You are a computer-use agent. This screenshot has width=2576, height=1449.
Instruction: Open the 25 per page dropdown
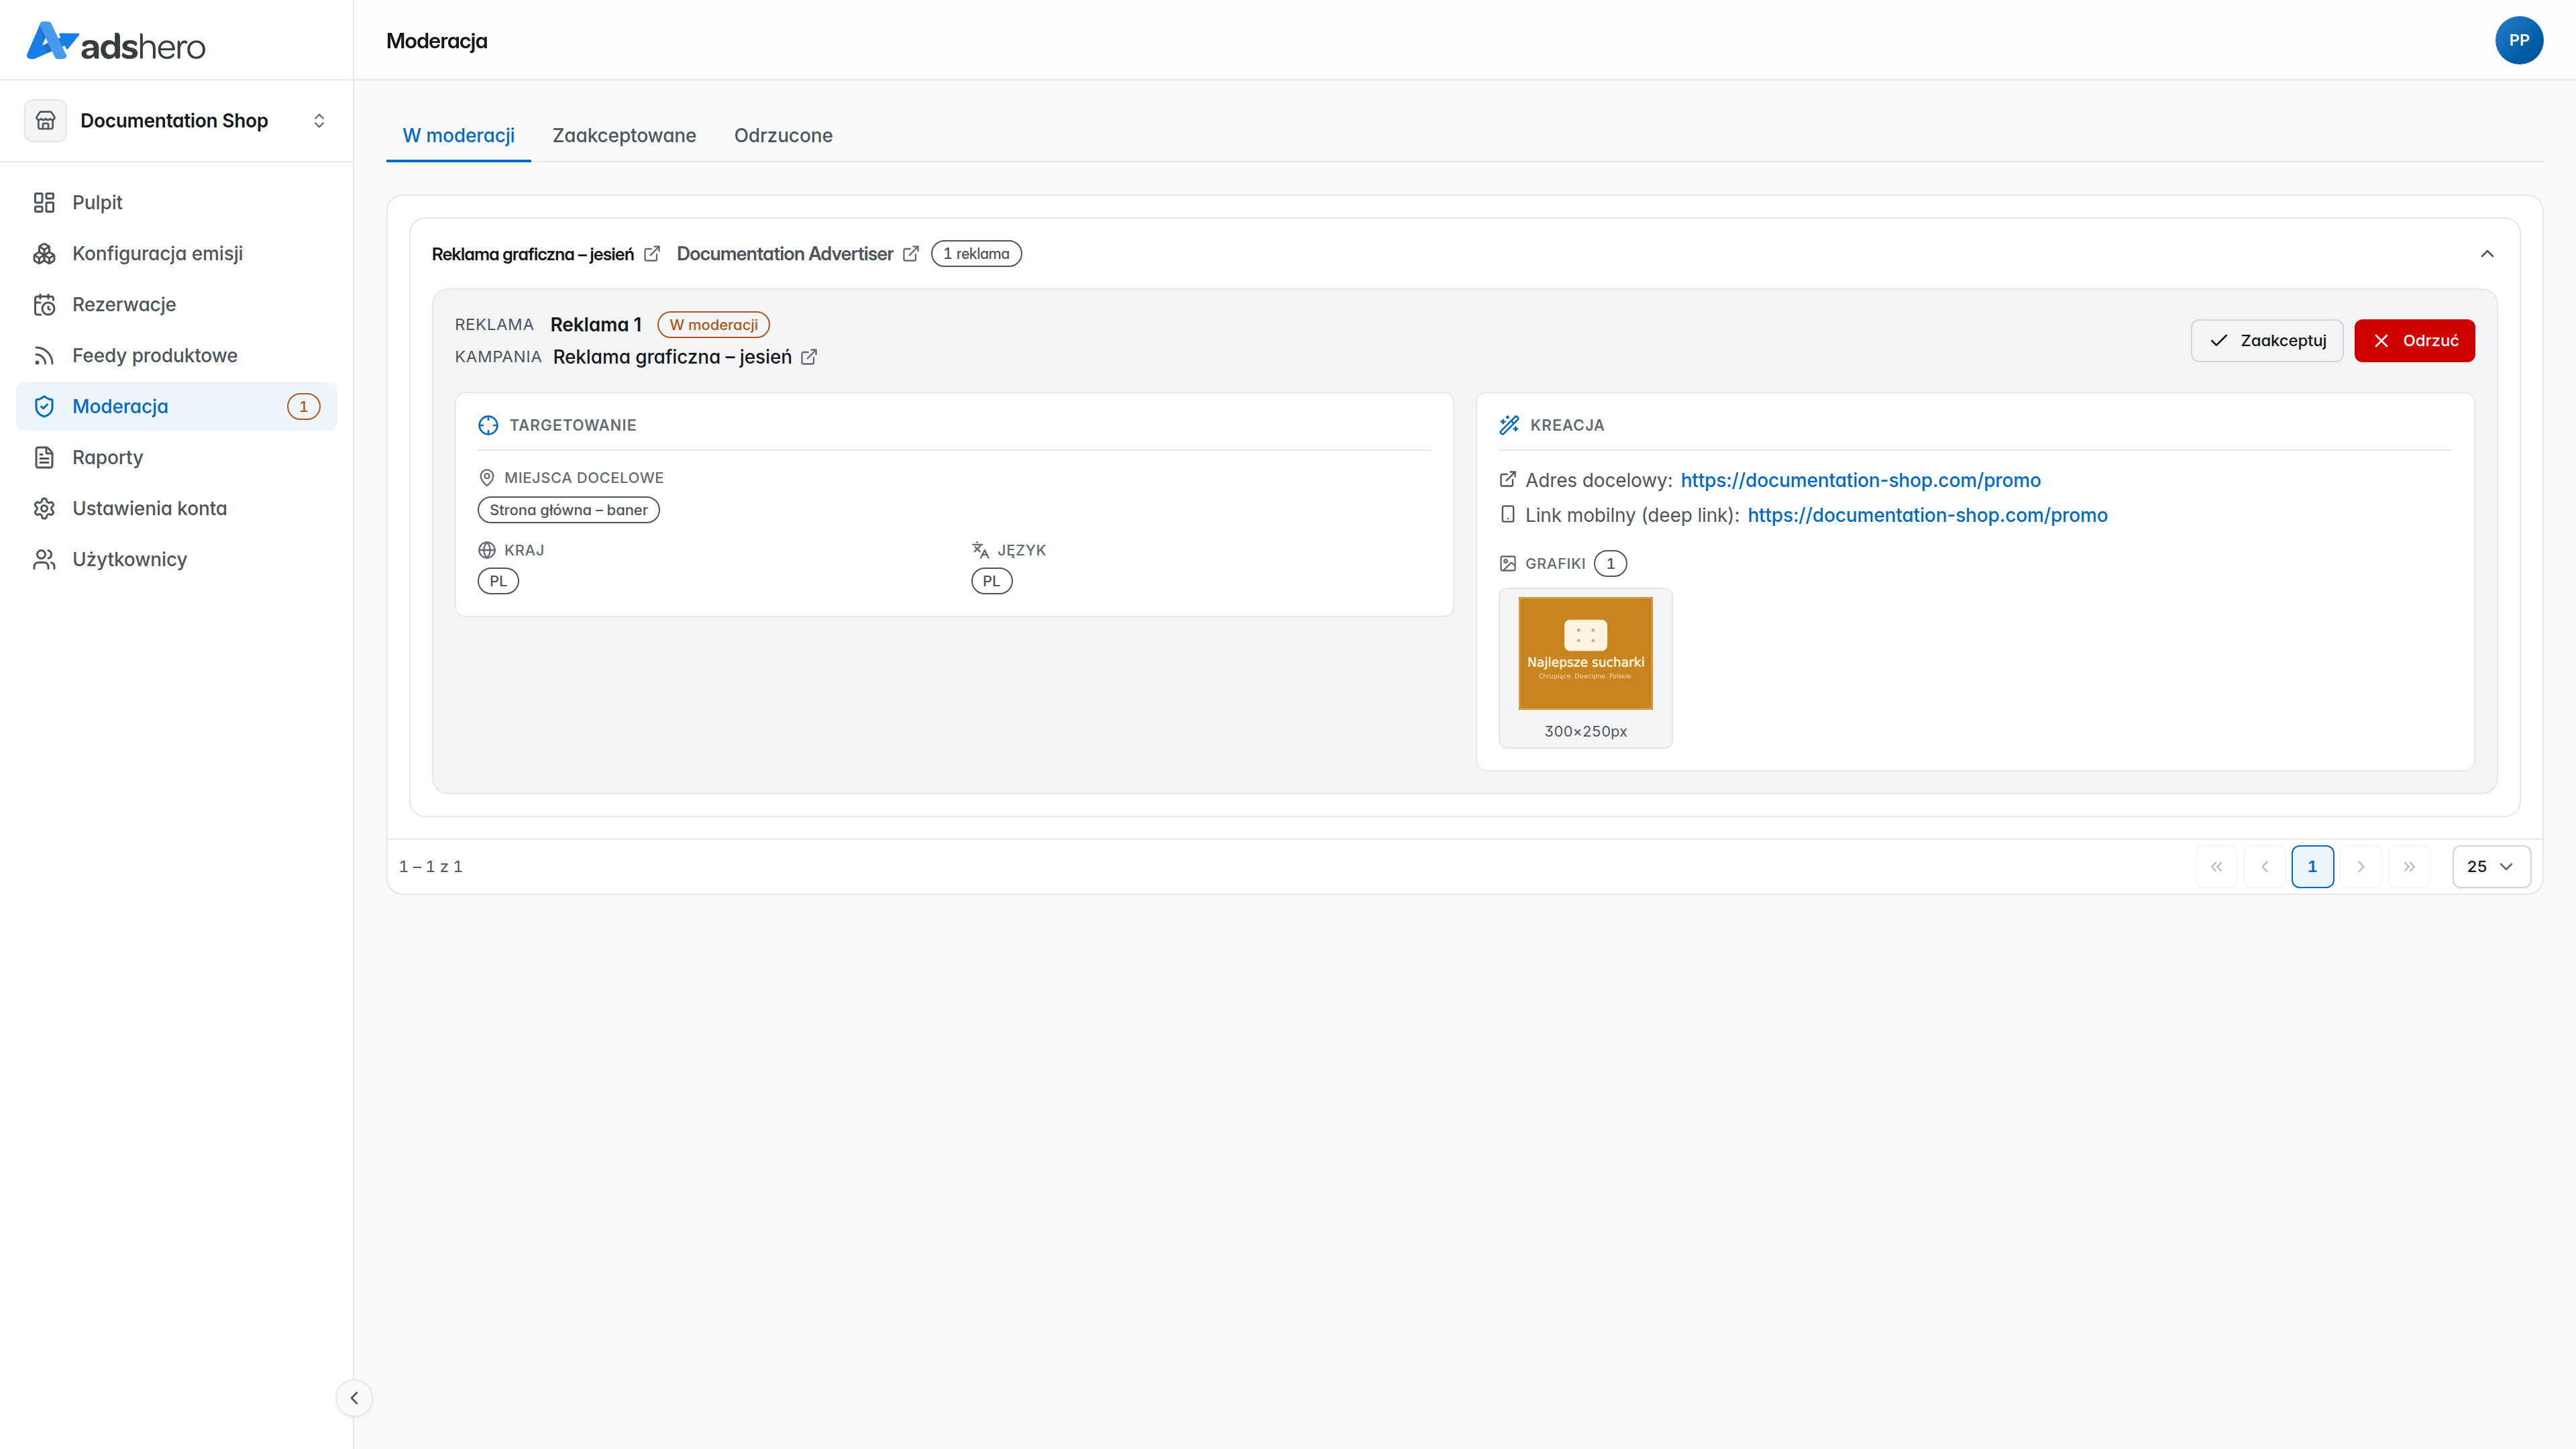point(2491,867)
